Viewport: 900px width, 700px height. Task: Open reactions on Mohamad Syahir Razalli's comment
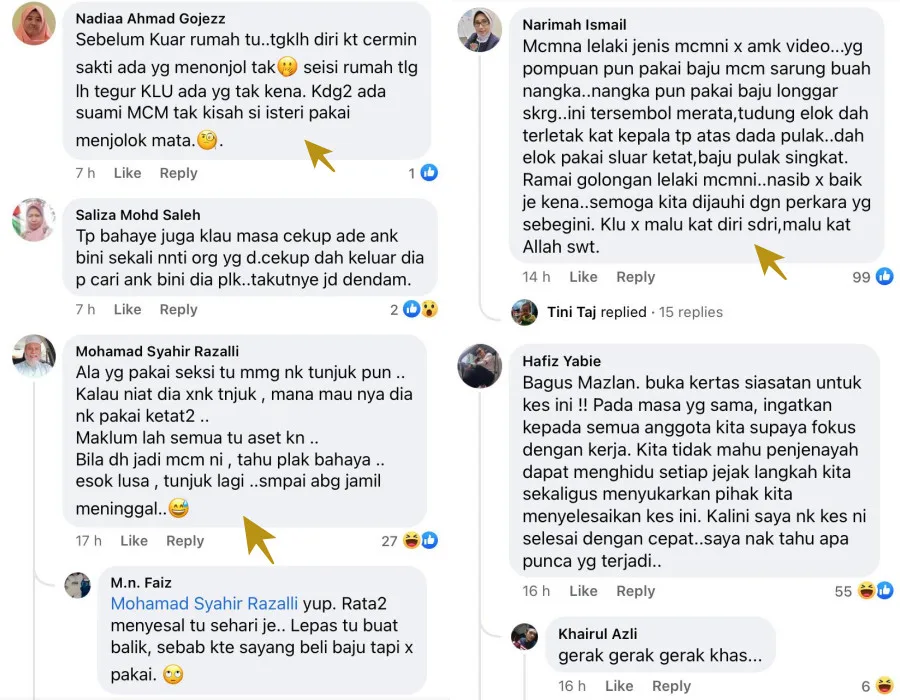420,541
